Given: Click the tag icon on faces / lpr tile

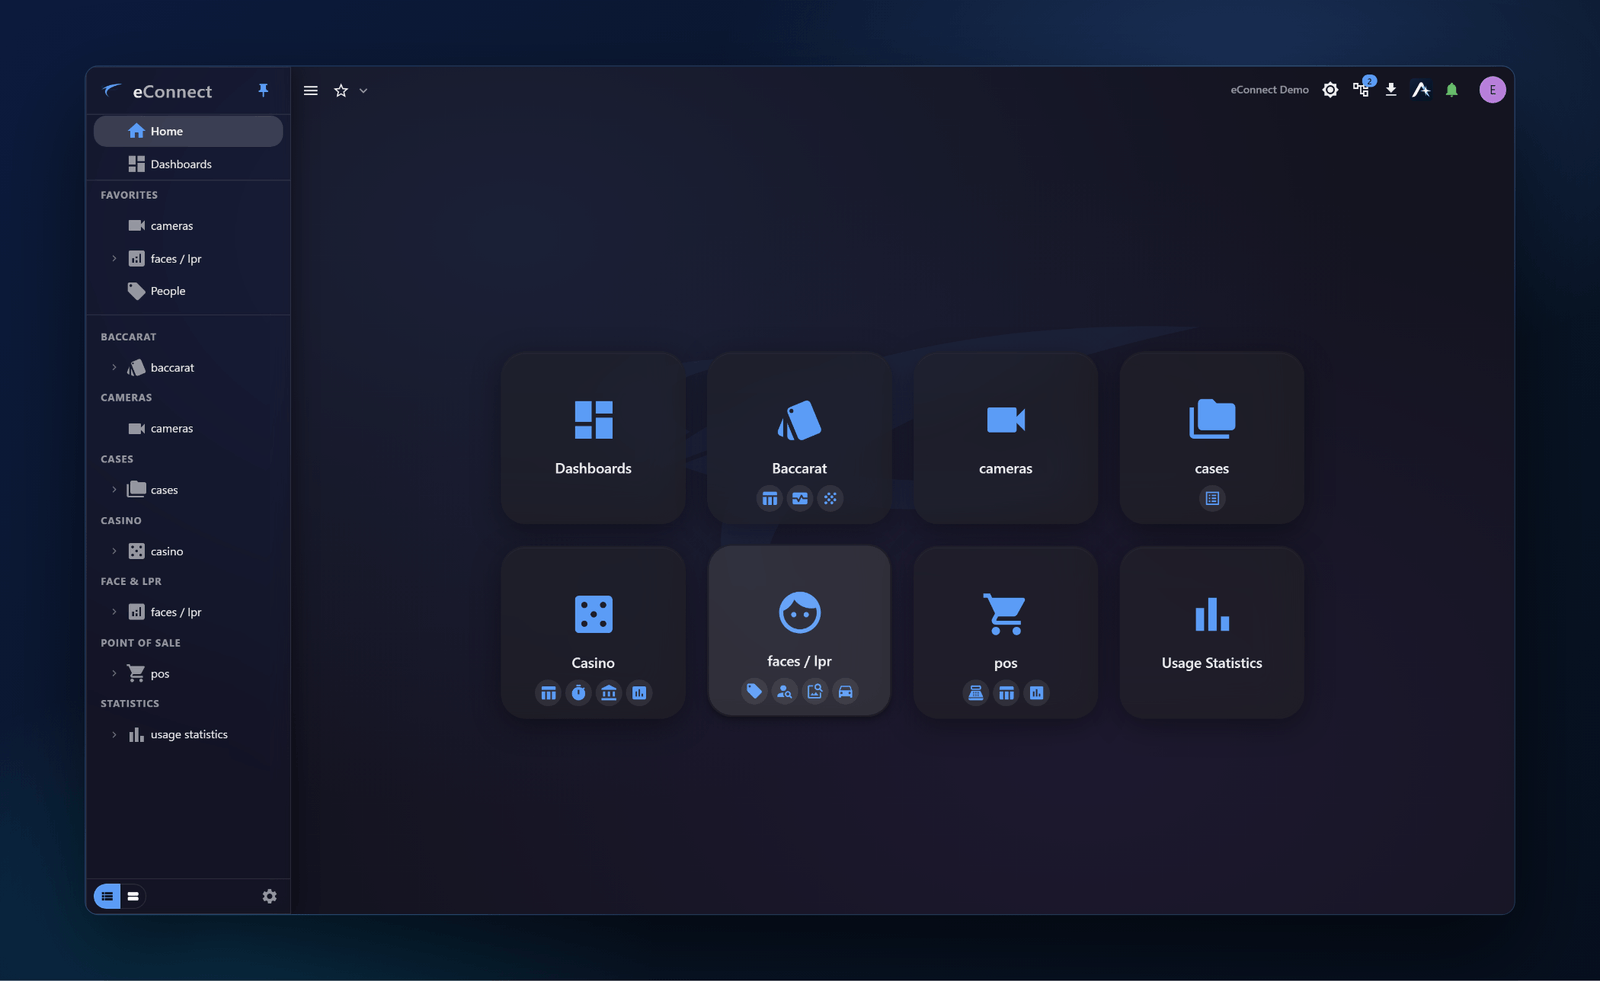Looking at the screenshot, I should 754,691.
